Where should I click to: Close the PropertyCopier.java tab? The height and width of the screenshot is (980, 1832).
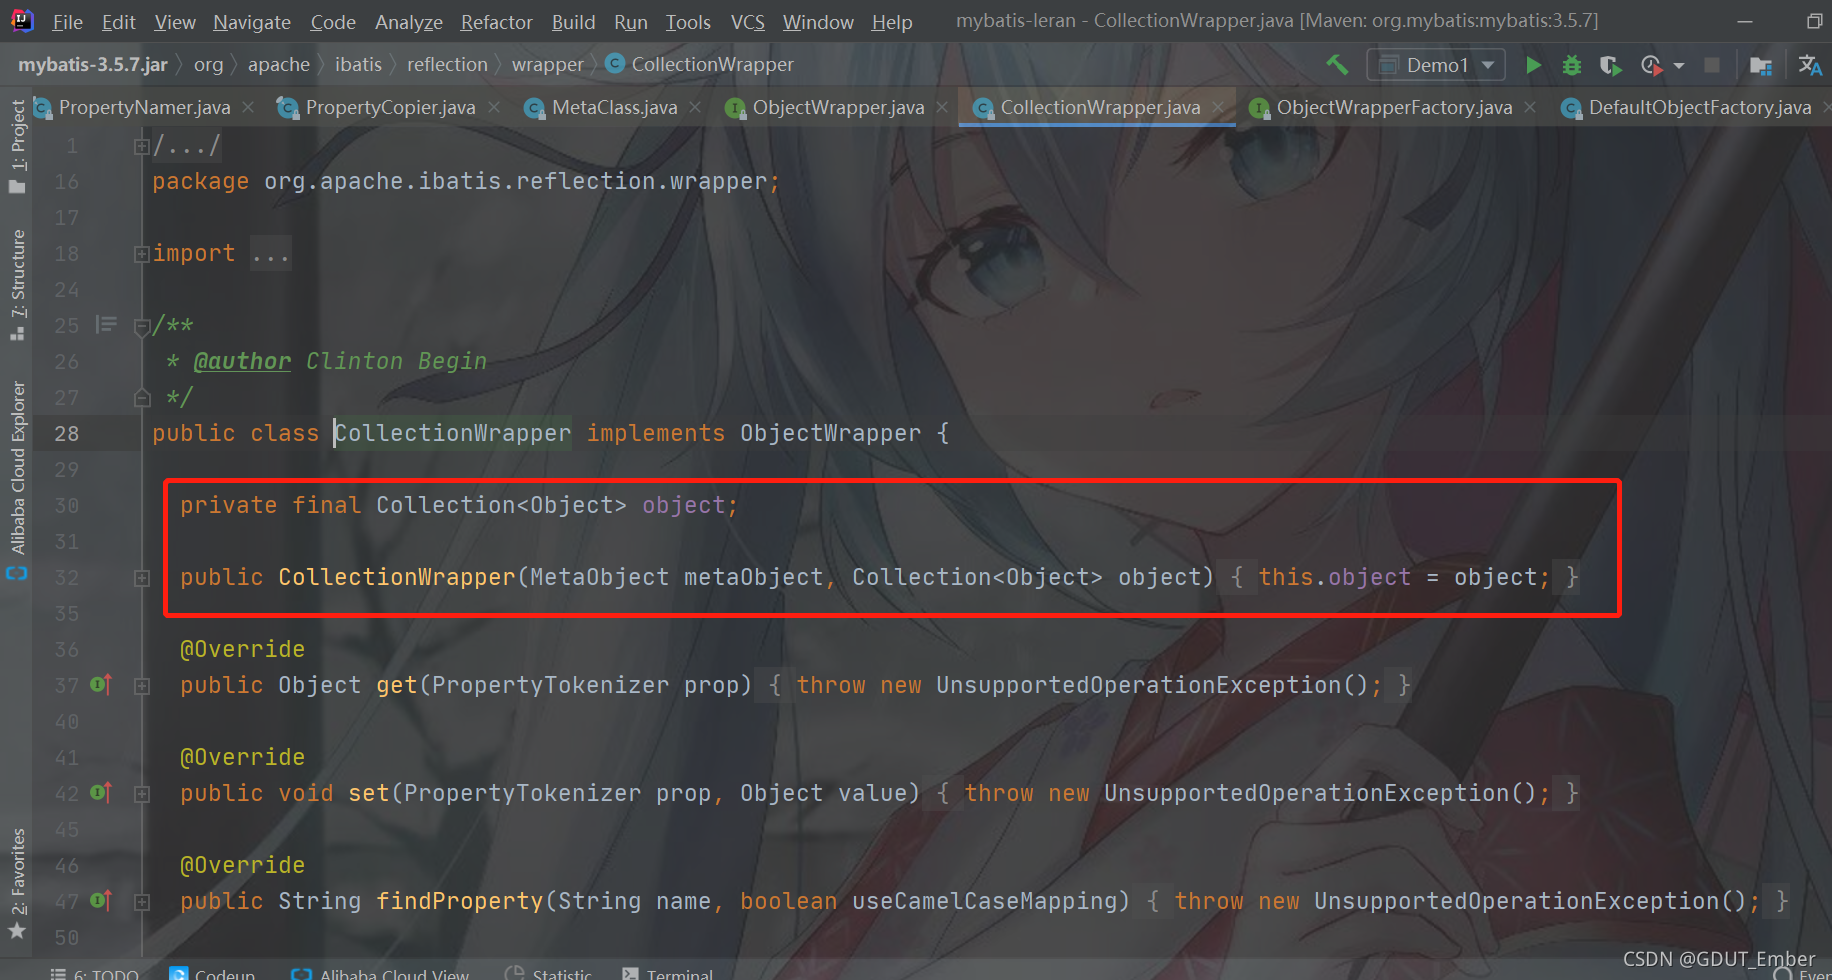click(x=494, y=107)
